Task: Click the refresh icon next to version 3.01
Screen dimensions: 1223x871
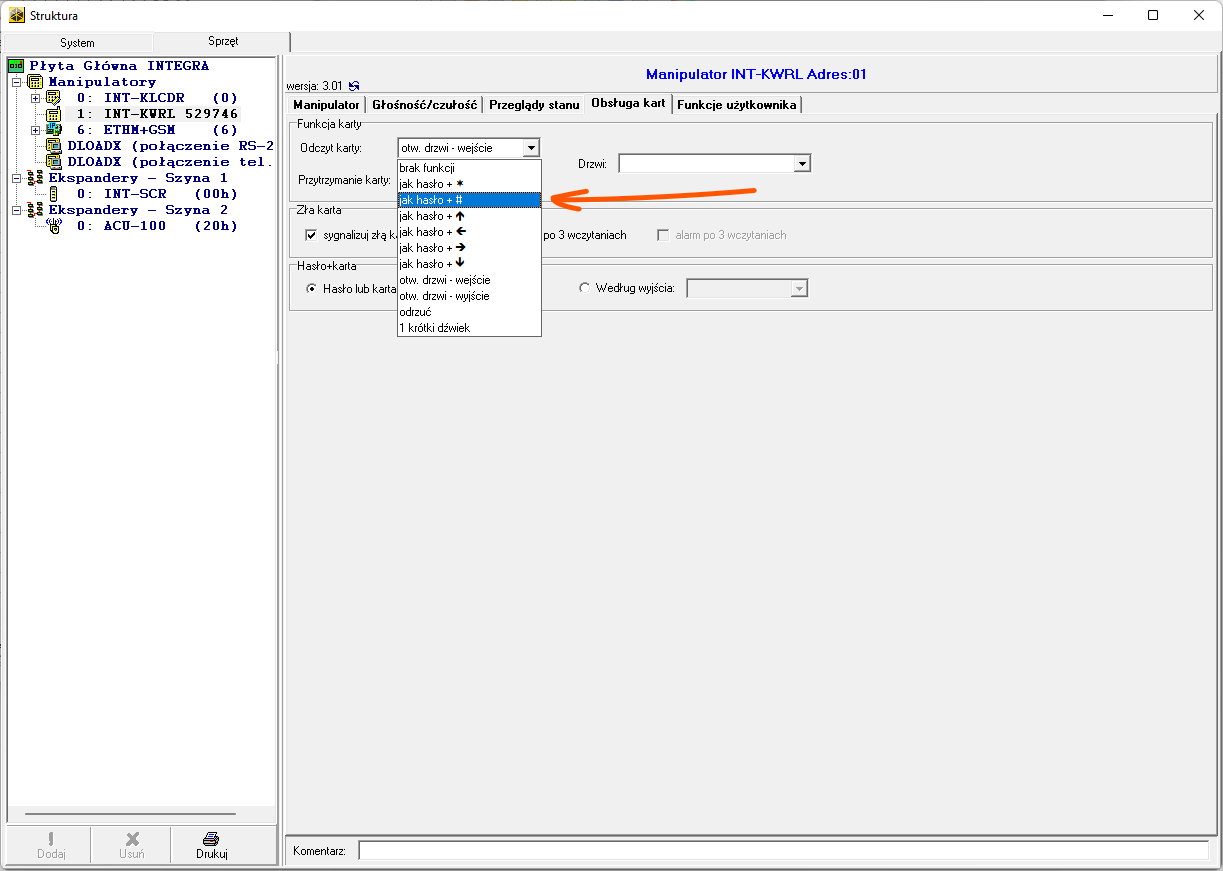Action: [354, 86]
